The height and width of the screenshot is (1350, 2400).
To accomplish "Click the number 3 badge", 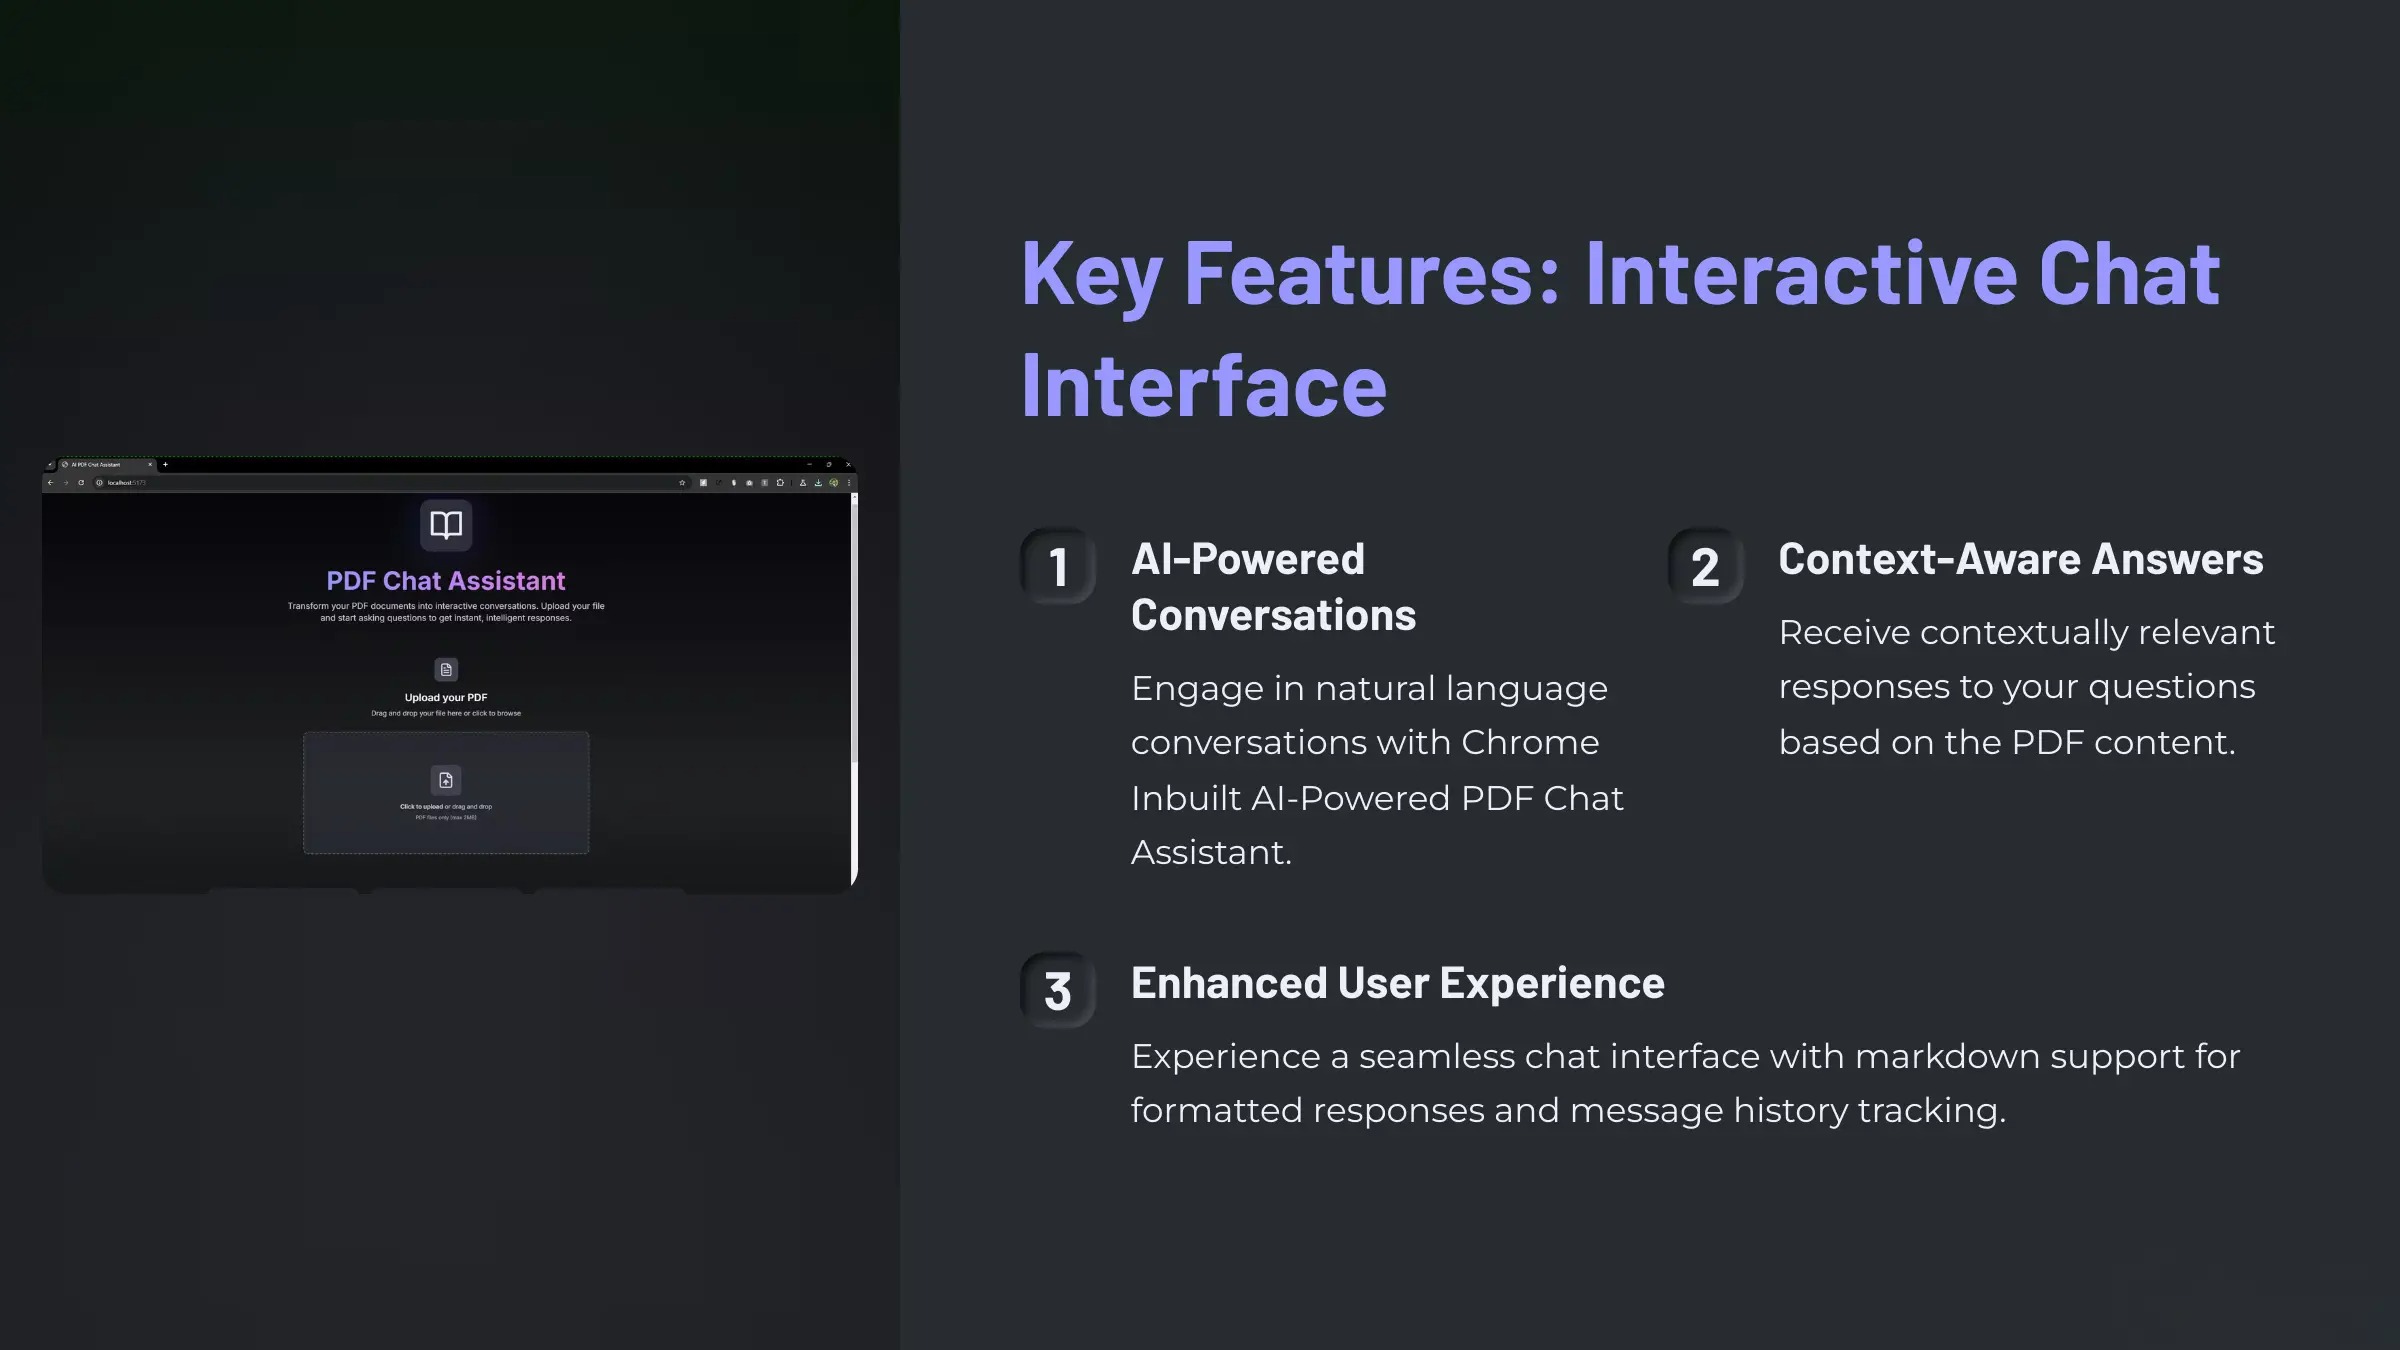I will click(x=1058, y=991).
